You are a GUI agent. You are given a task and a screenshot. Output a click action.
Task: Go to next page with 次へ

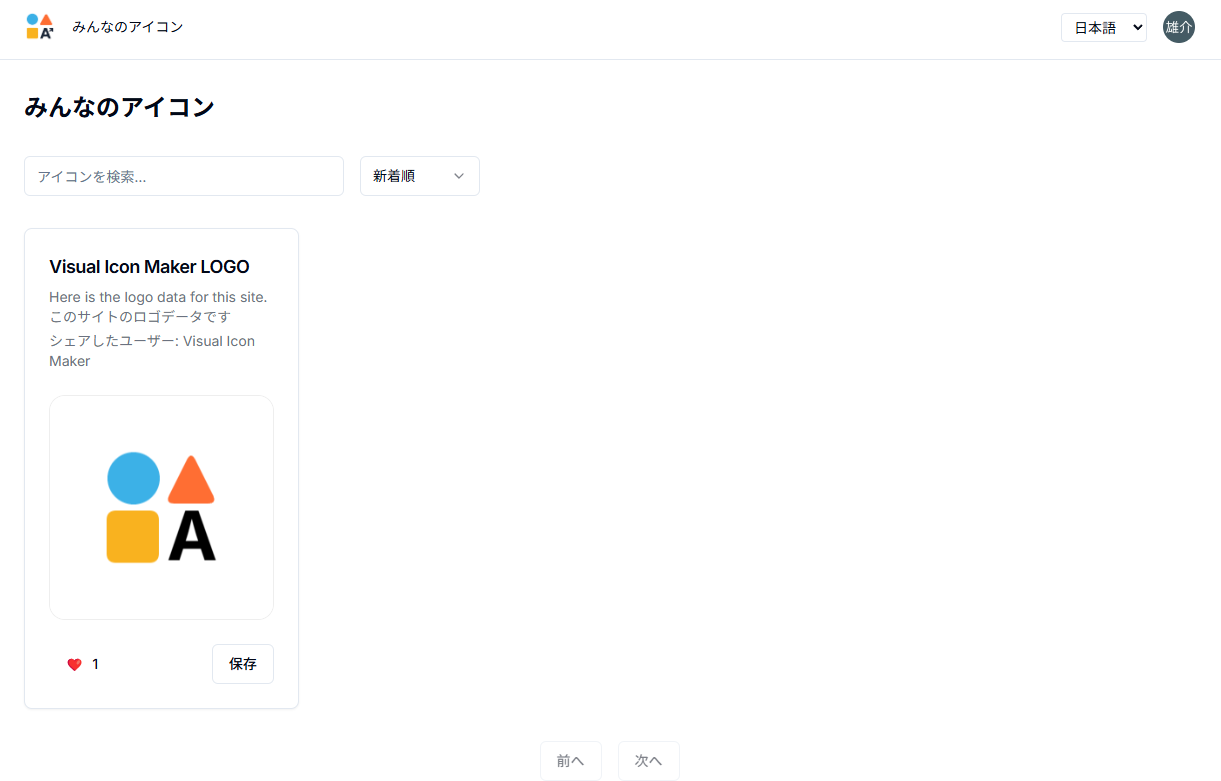tap(648, 761)
